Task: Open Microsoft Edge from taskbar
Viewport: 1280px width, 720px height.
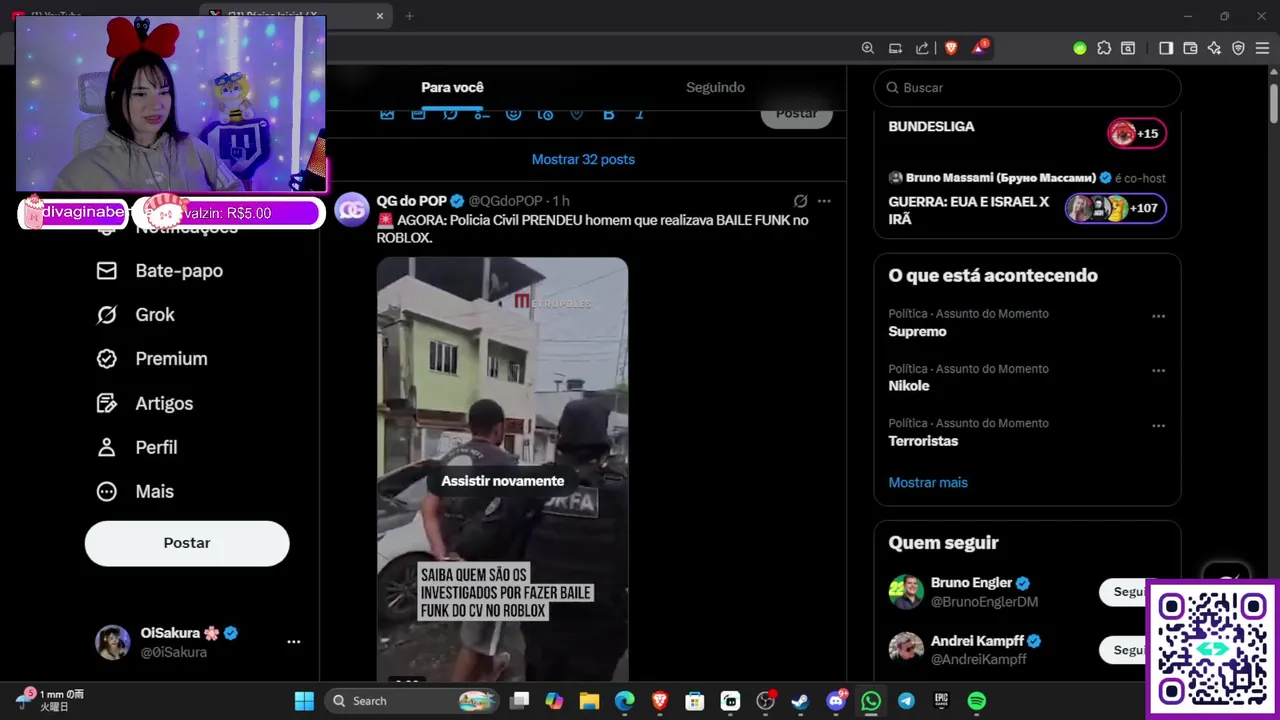Action: (x=624, y=701)
